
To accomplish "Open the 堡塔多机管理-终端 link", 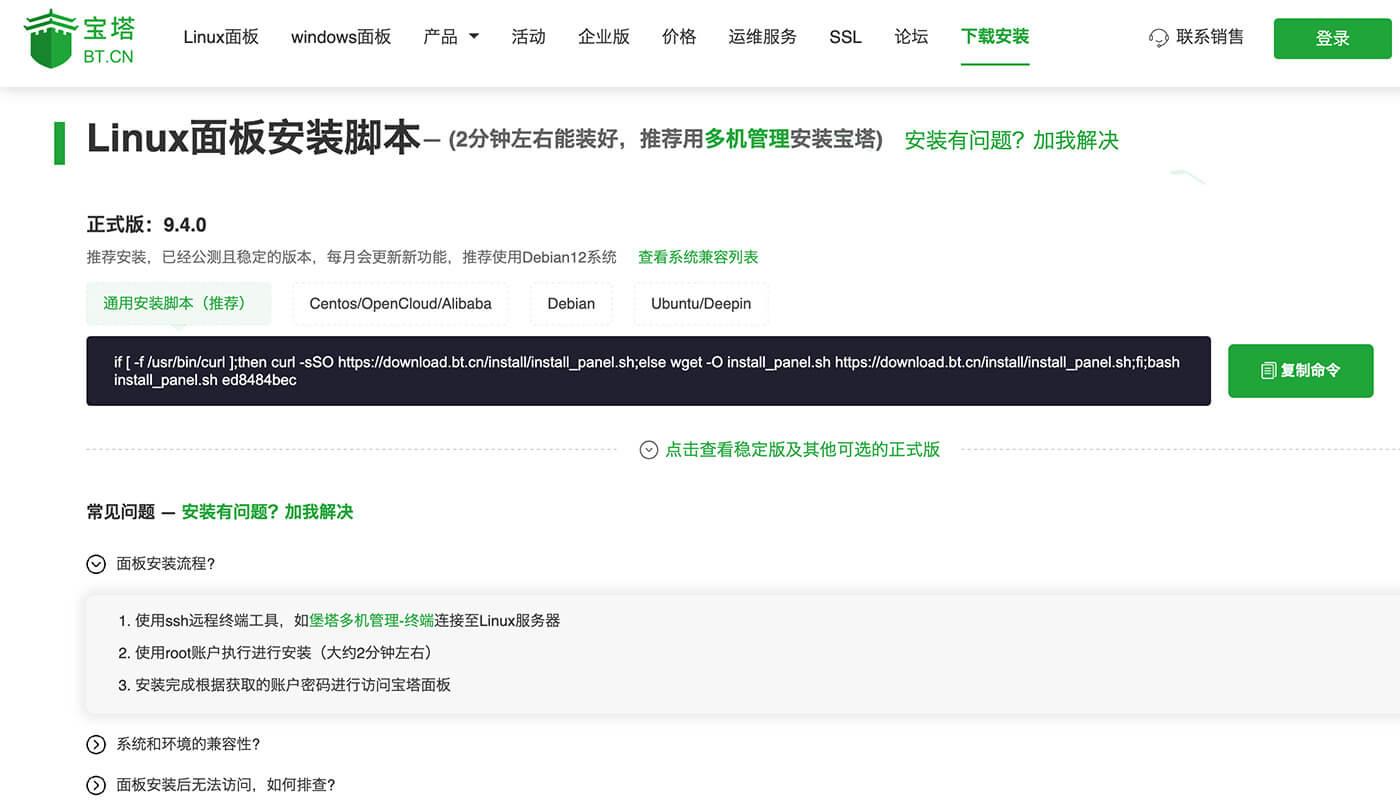I will click(x=371, y=621).
